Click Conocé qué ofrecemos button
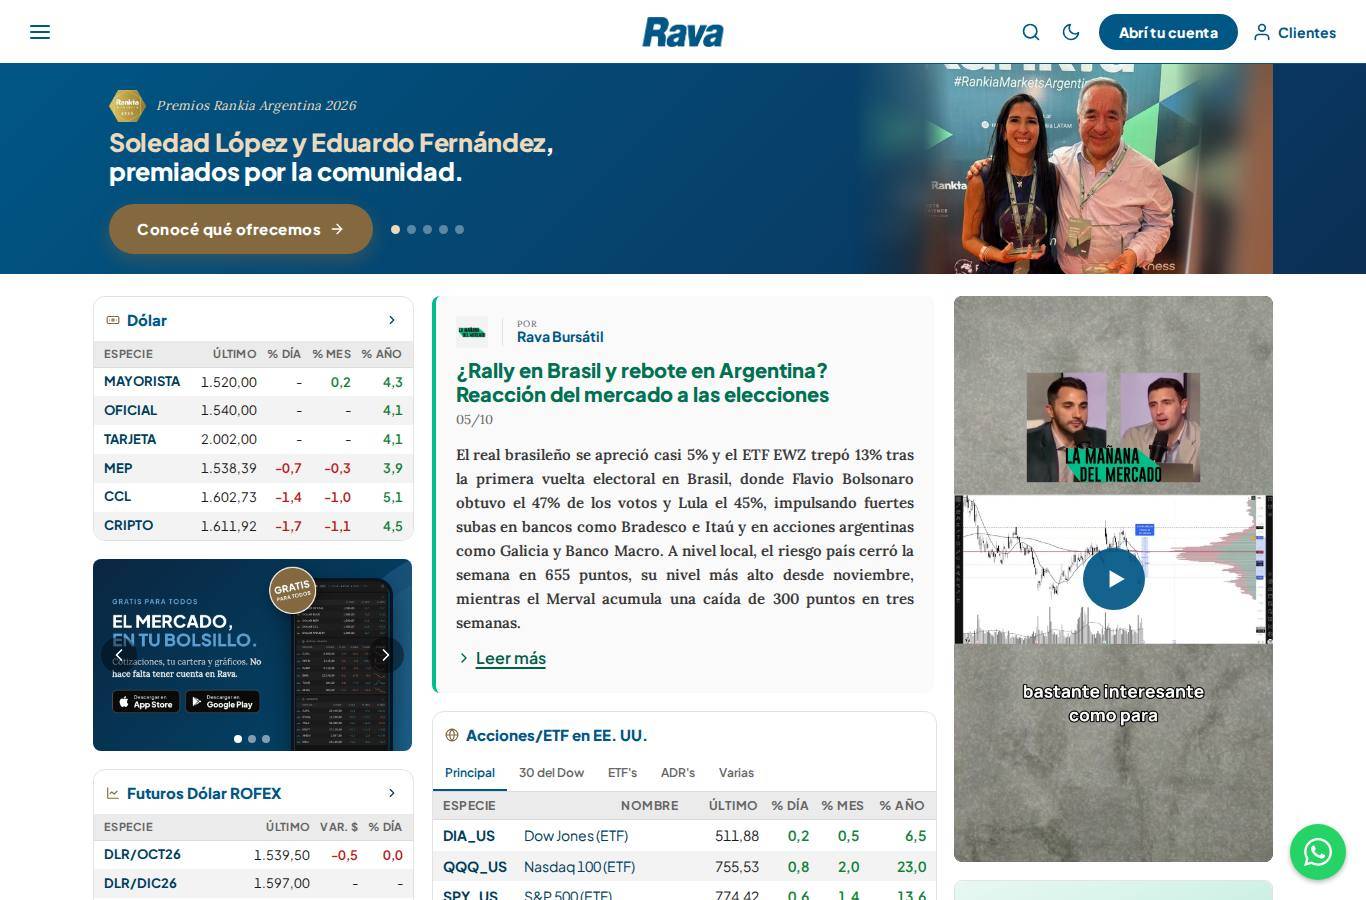 point(241,229)
